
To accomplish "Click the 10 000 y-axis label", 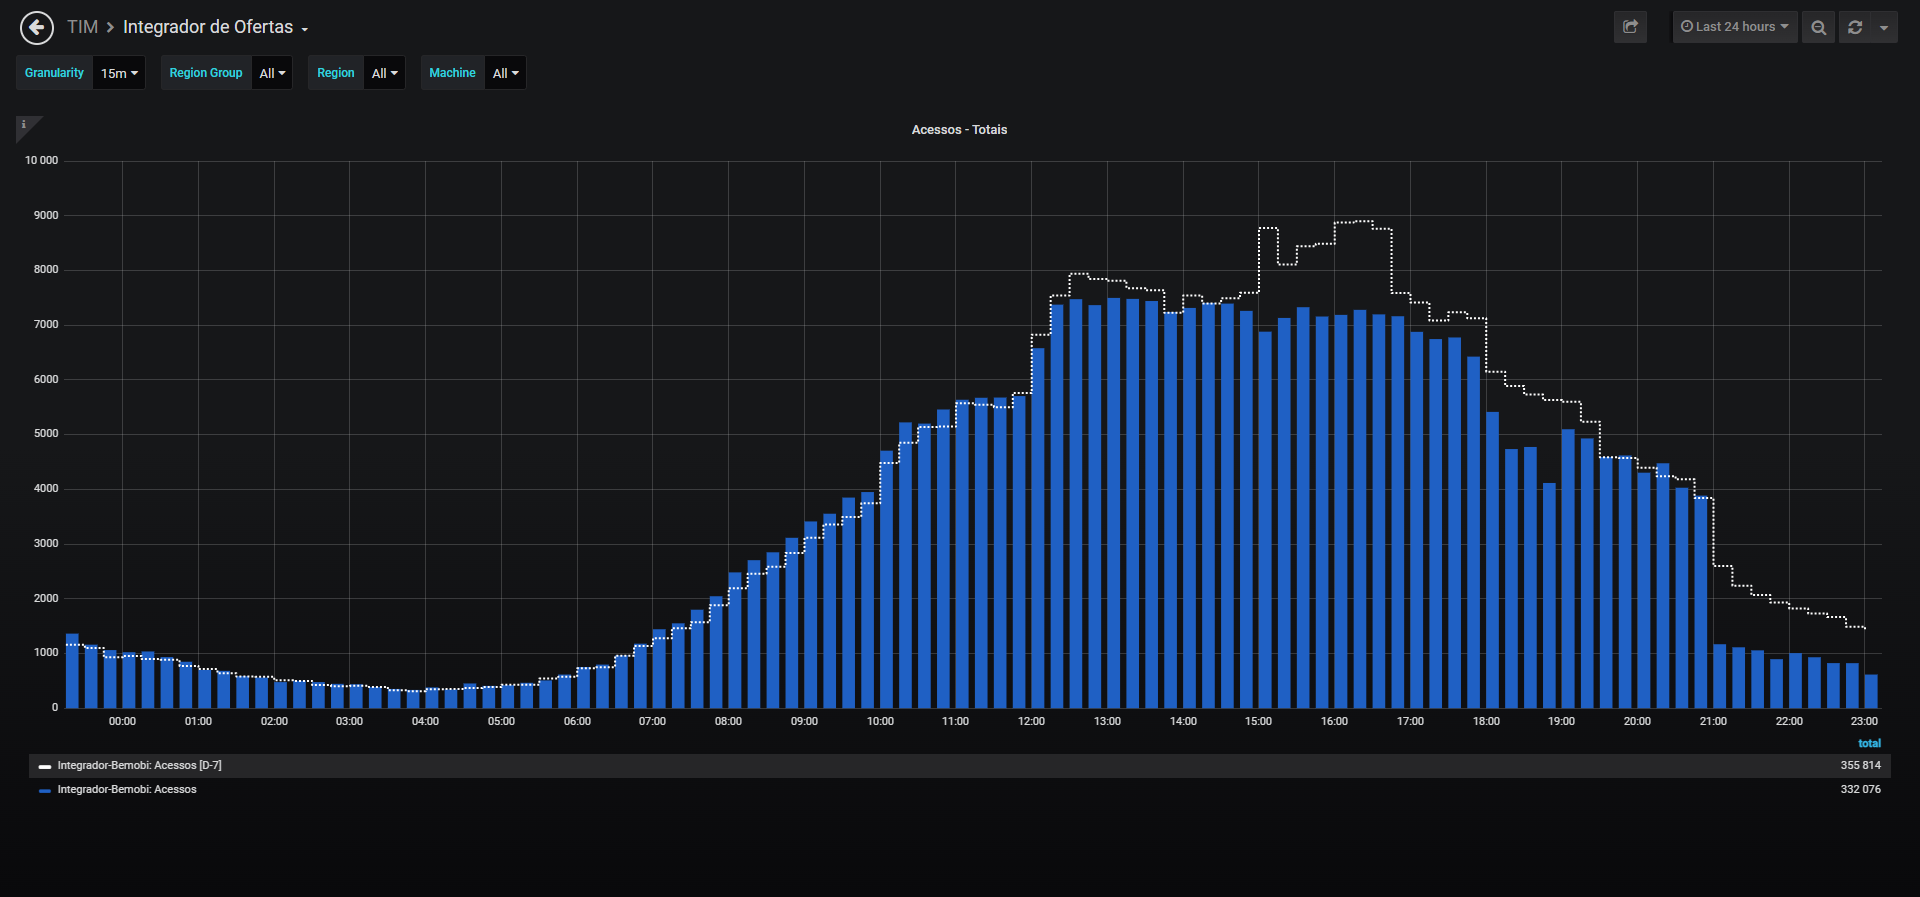I will [42, 161].
